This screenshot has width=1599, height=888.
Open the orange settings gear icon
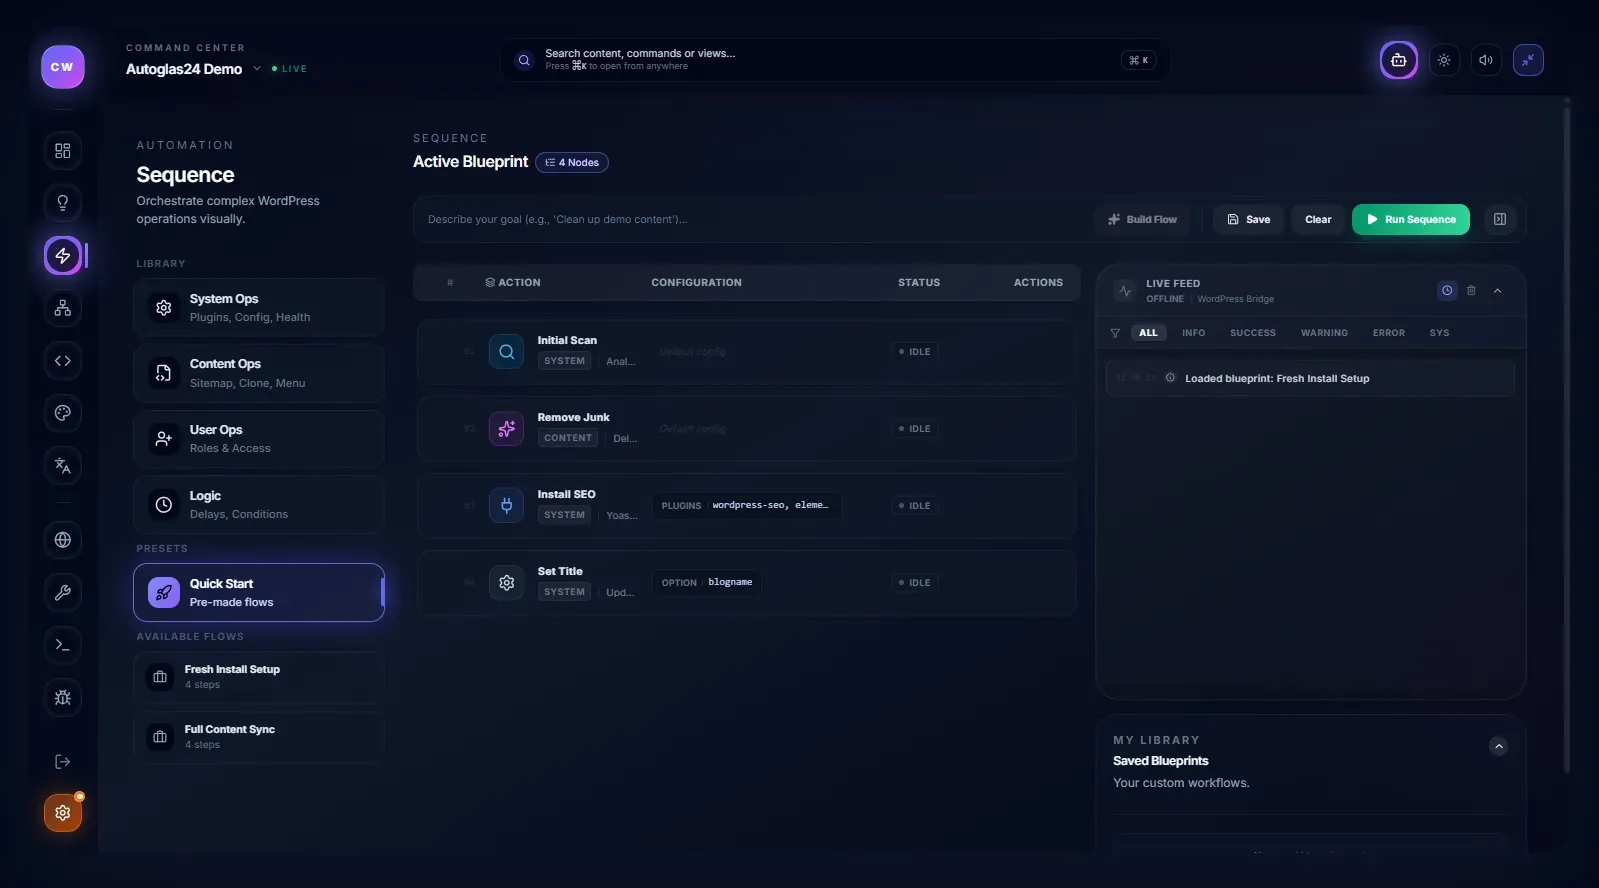click(x=63, y=813)
